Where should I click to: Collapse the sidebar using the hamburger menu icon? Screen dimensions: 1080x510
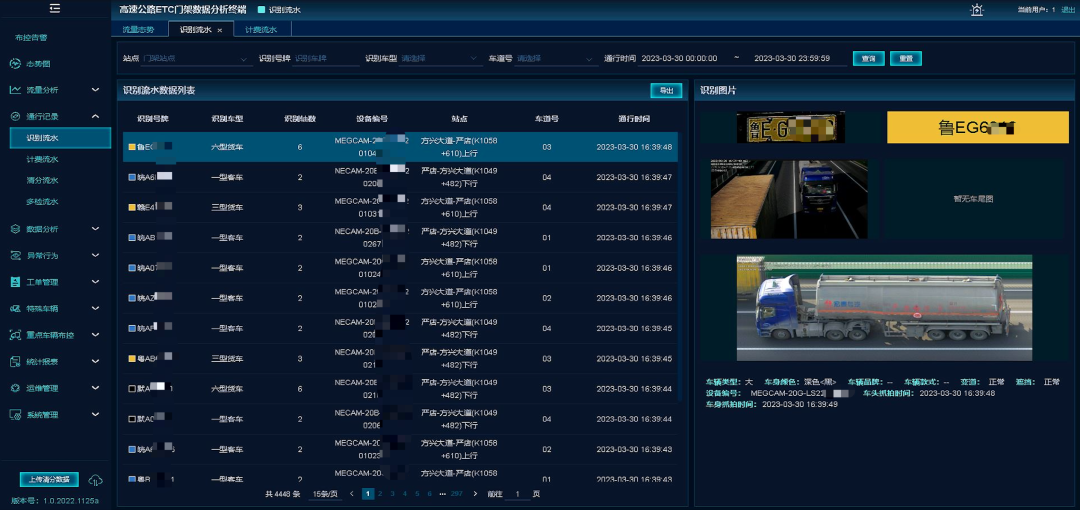pos(55,9)
